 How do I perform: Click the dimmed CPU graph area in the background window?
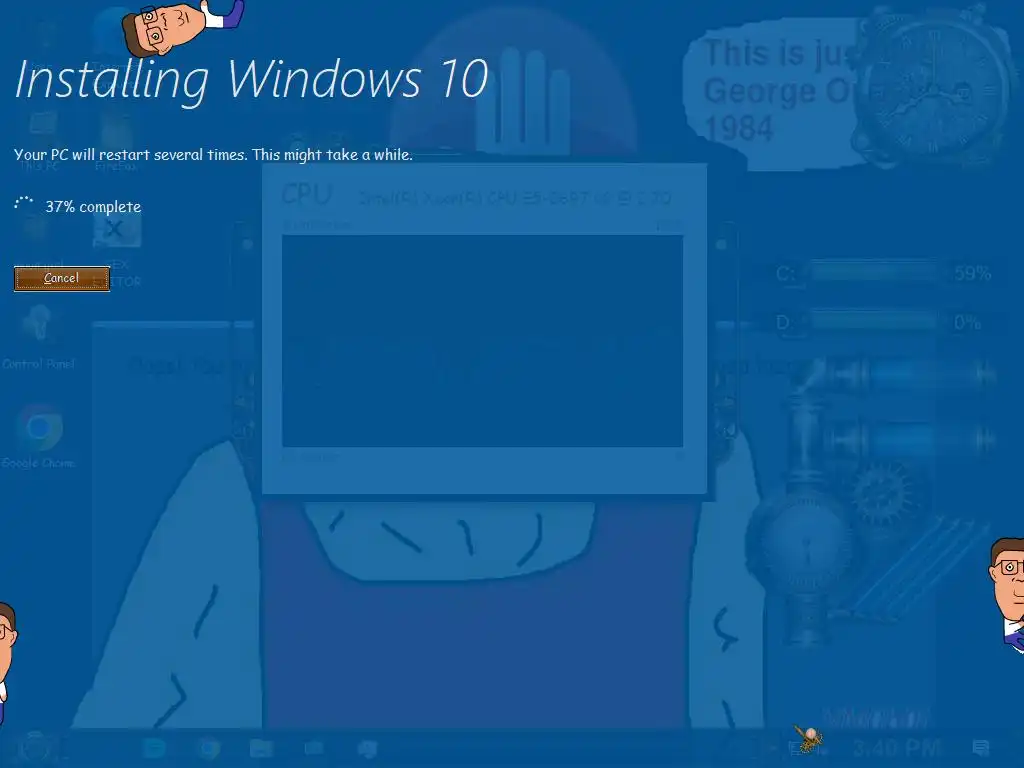[483, 341]
